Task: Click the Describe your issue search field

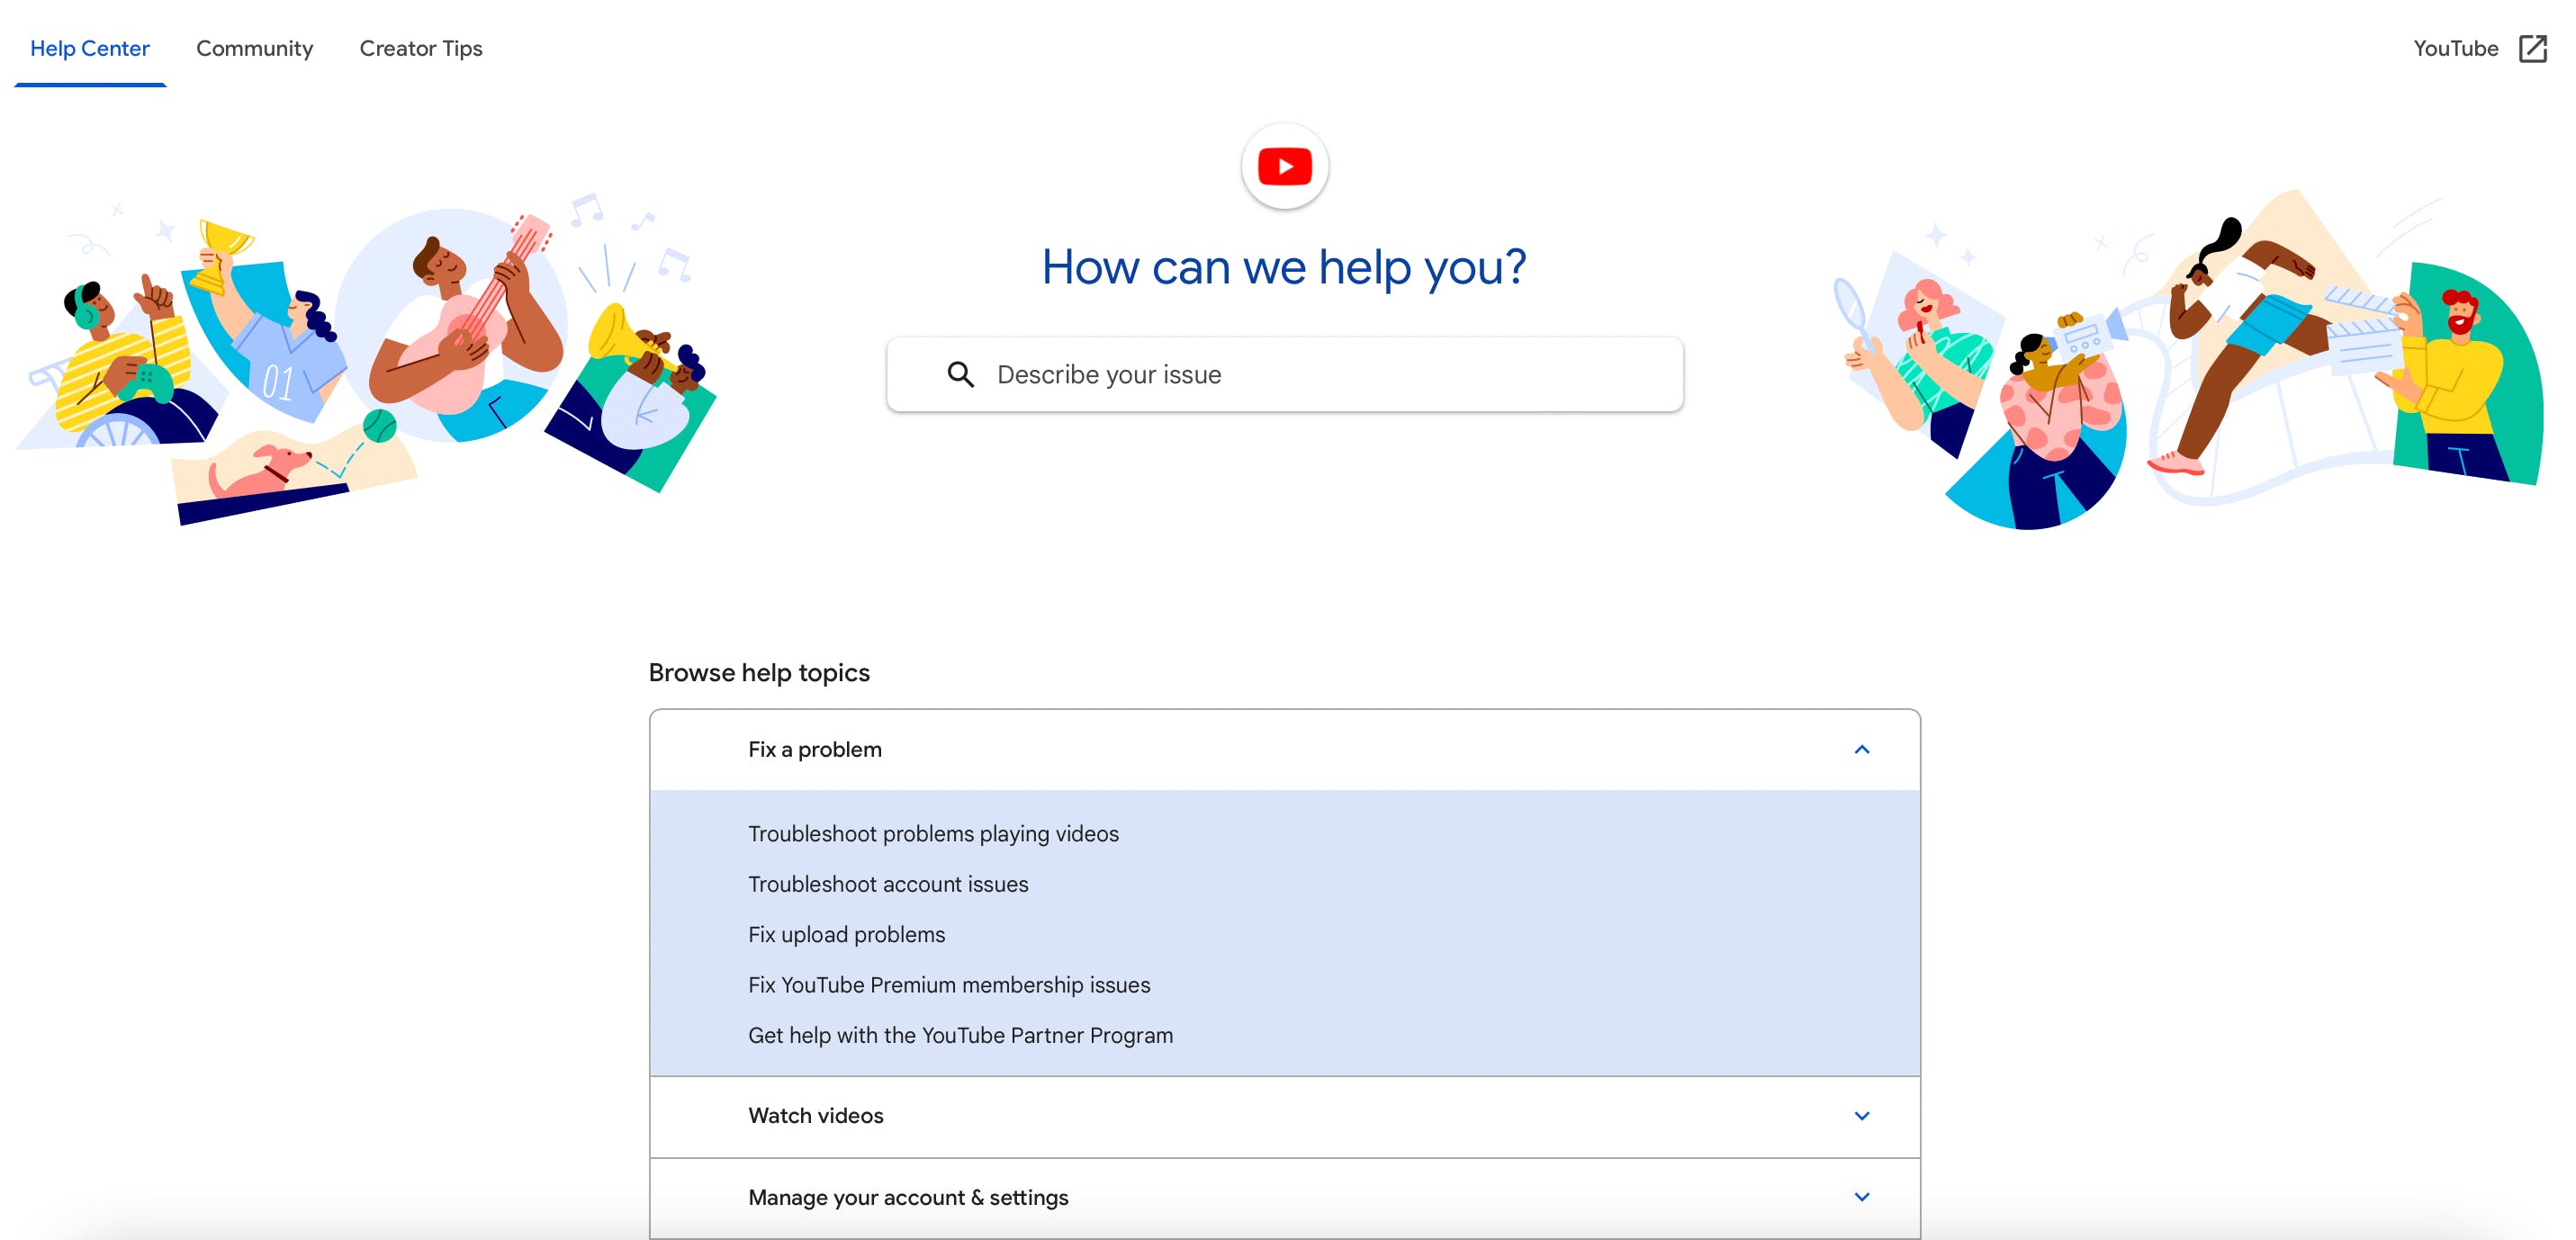Action: pos(1284,375)
